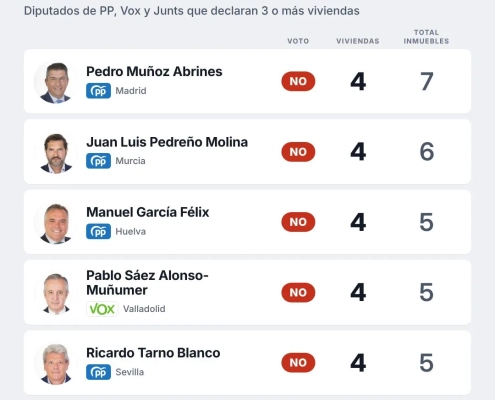
Task: Click total inmuebles value 7 for Abrines
Action: 427,81
